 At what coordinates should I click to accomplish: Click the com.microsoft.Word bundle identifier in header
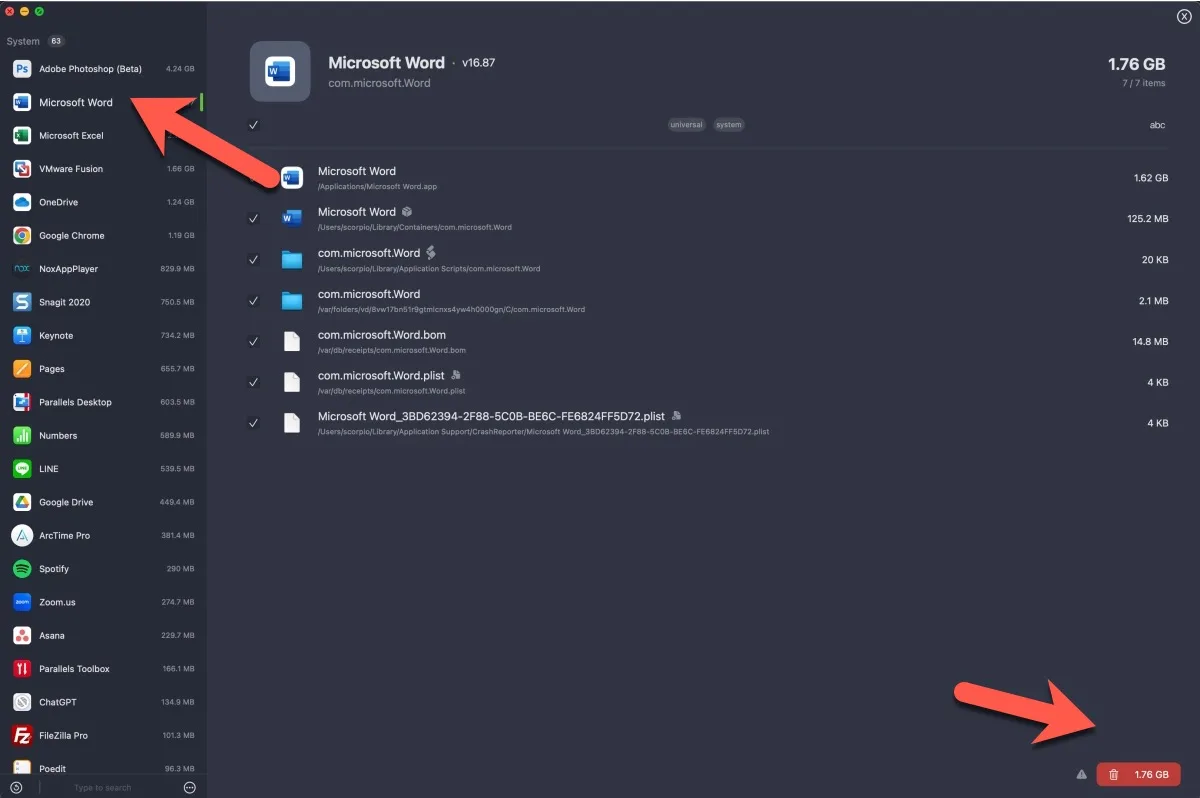[379, 83]
